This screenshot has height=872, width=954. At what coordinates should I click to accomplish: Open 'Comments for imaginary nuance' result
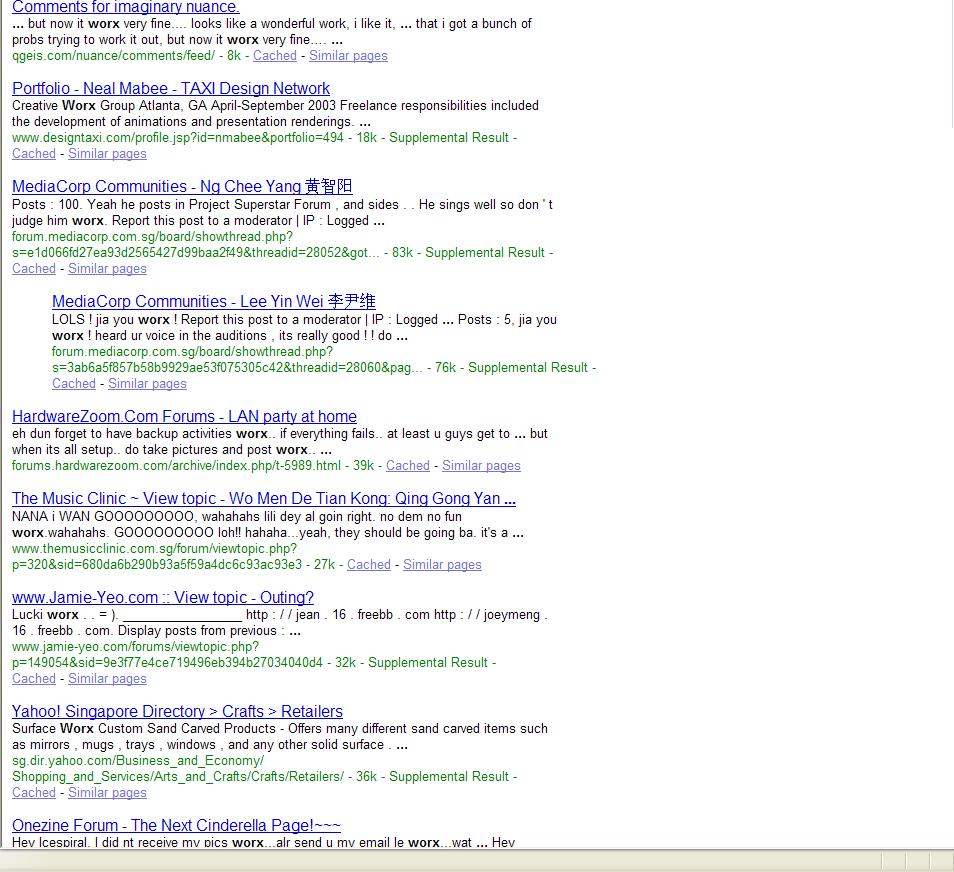click(x=125, y=7)
